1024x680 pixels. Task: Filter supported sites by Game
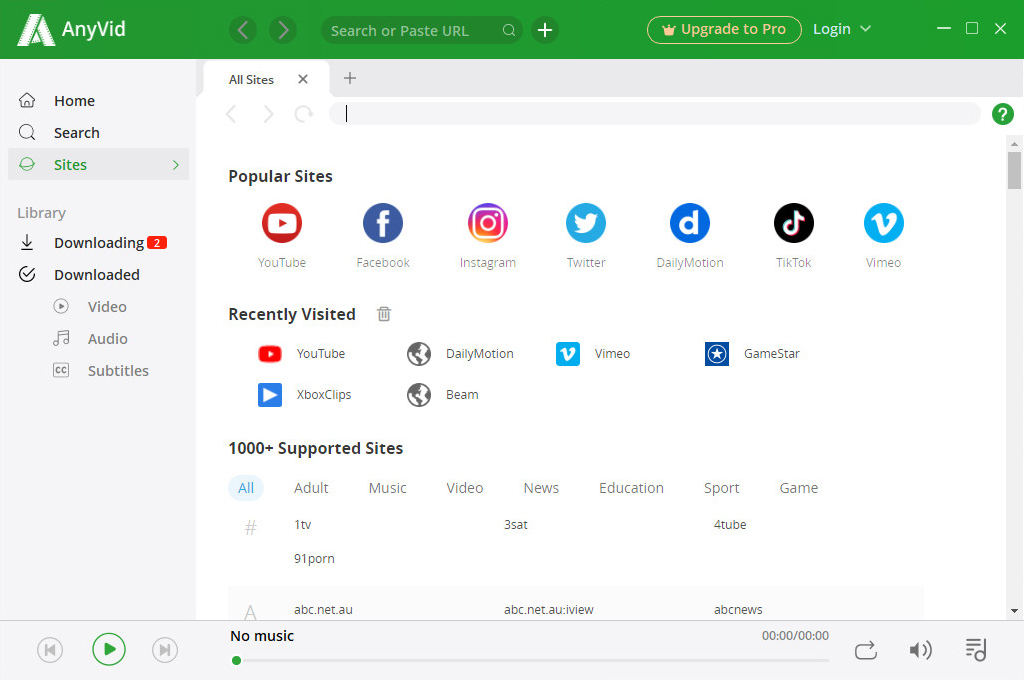(x=799, y=488)
